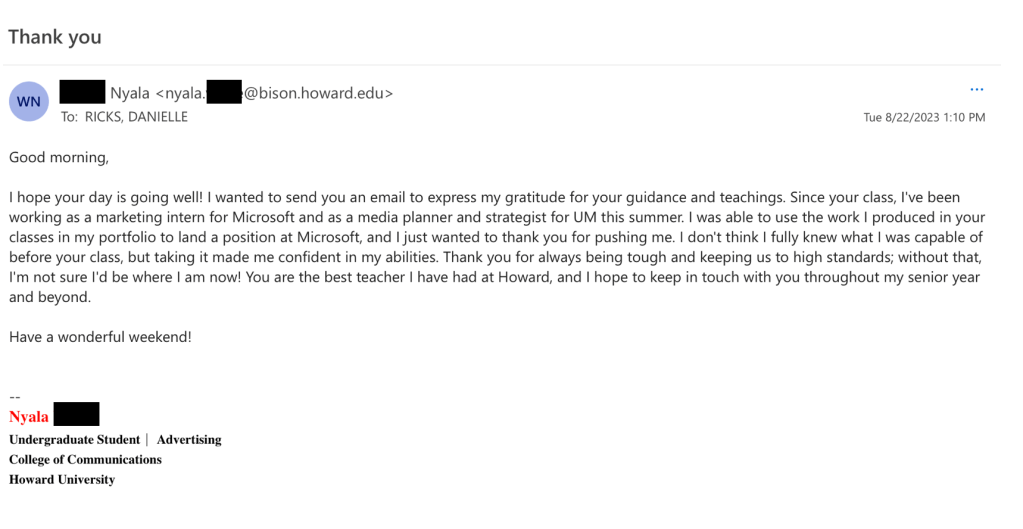Click the sender's bison.howard.edu email address

point(318,93)
